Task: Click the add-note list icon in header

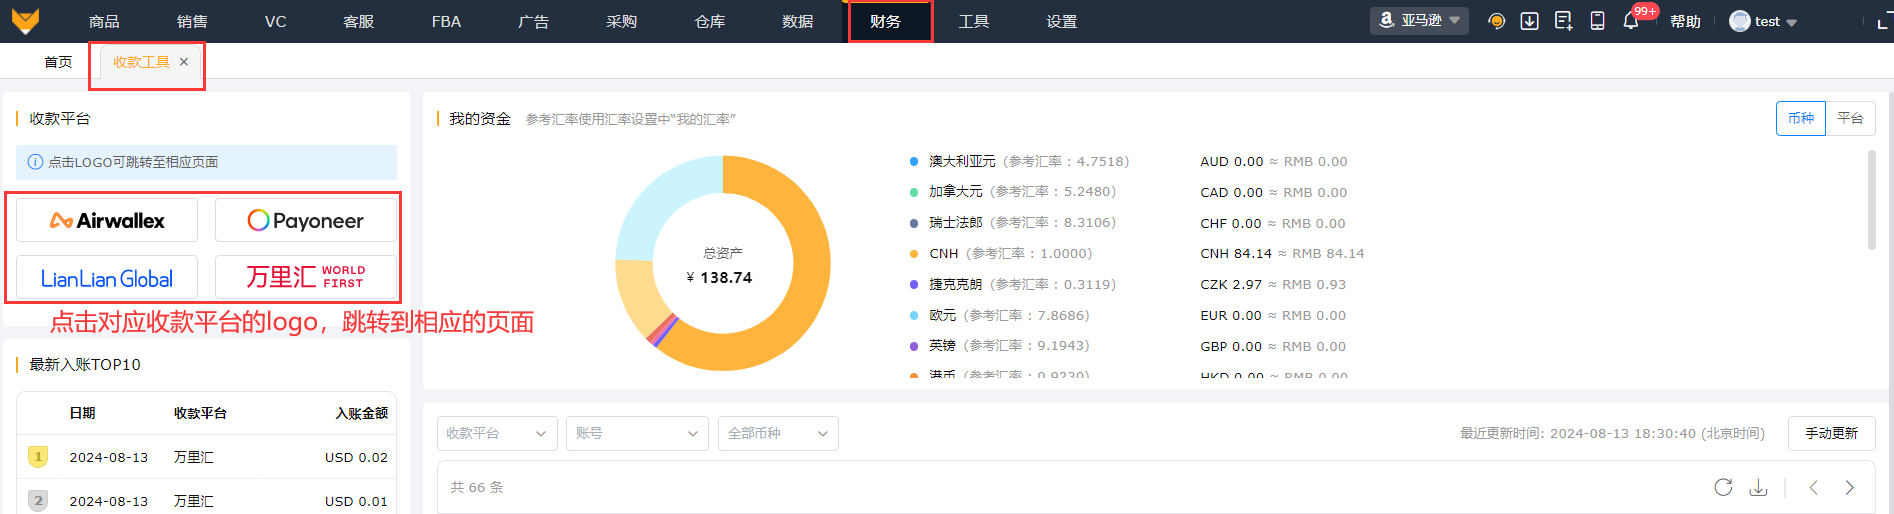Action: tap(1563, 21)
